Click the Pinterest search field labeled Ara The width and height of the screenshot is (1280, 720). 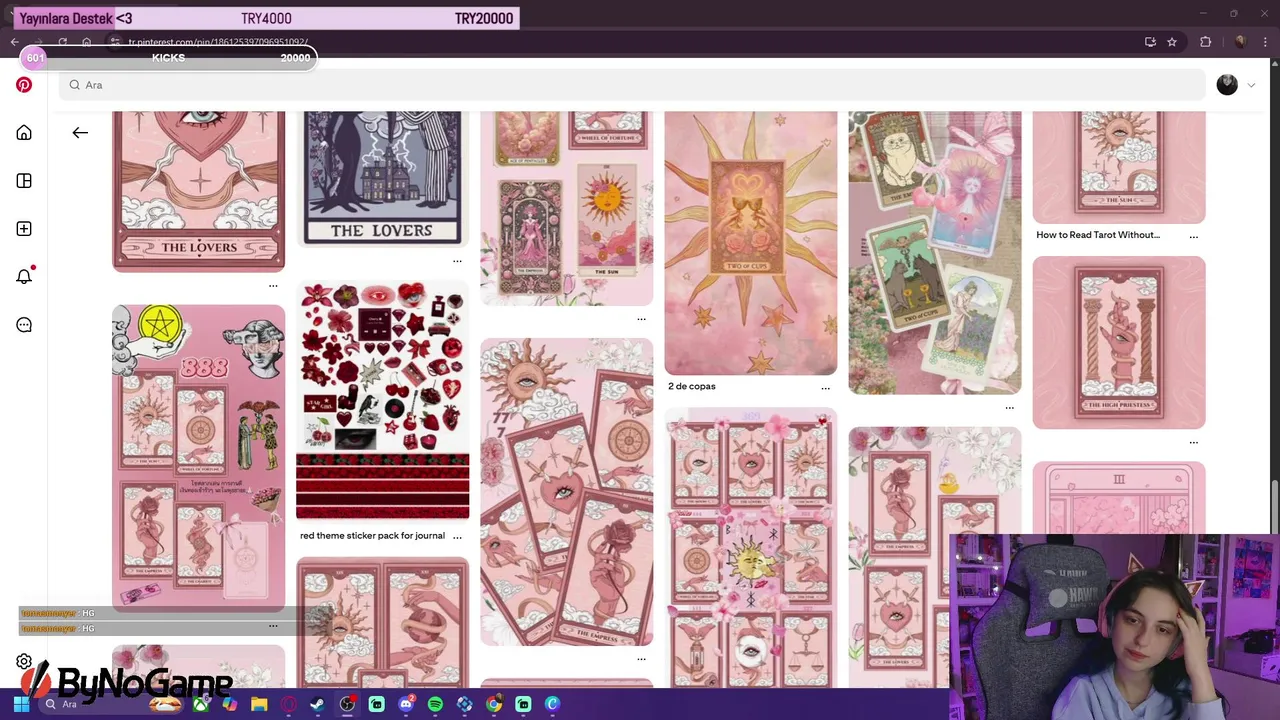click(x=632, y=85)
